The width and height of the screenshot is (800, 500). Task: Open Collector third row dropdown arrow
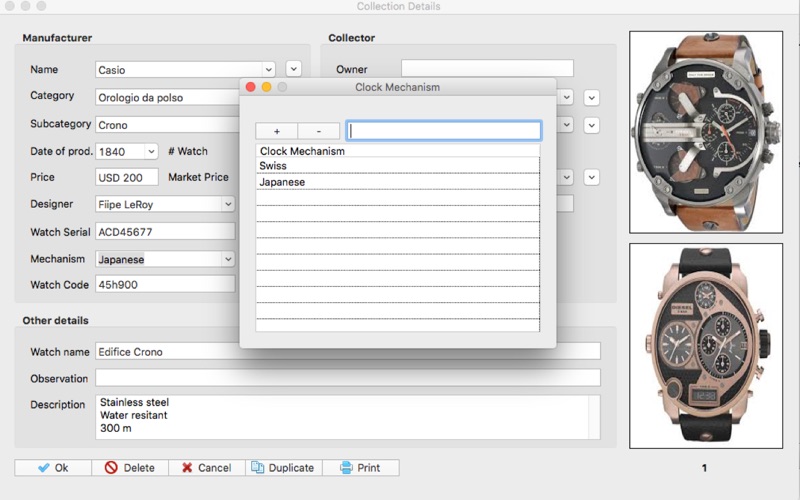(566, 125)
